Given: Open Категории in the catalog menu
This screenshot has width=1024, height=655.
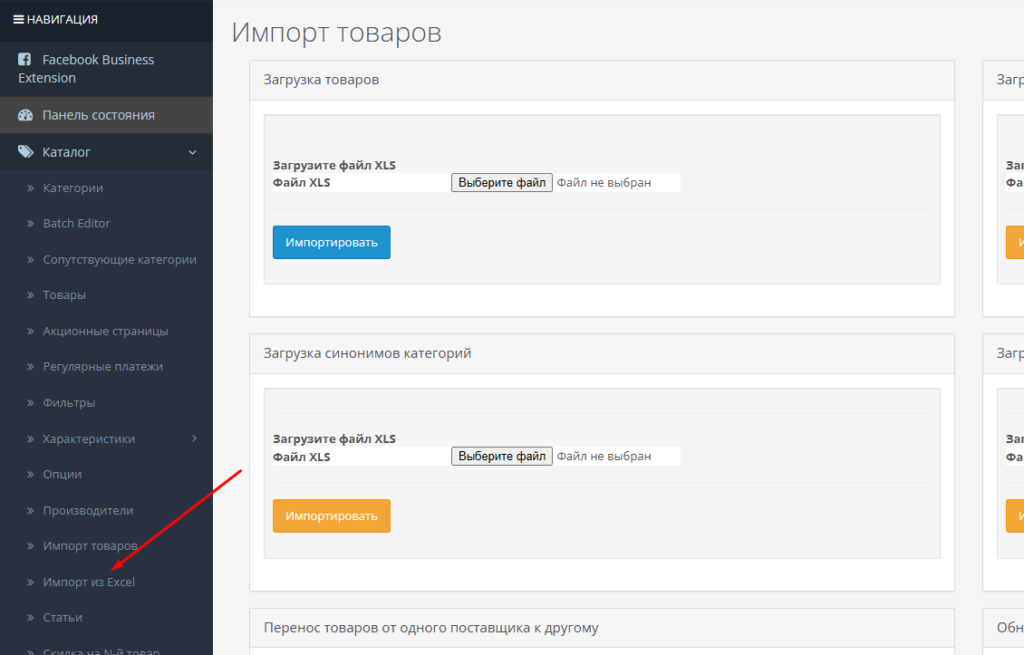Looking at the screenshot, I should 73,188.
